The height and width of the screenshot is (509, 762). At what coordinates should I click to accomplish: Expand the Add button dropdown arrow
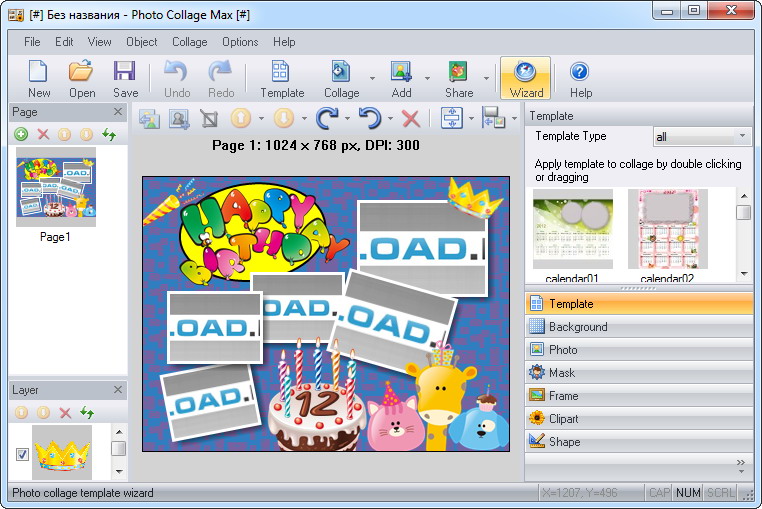pos(427,78)
